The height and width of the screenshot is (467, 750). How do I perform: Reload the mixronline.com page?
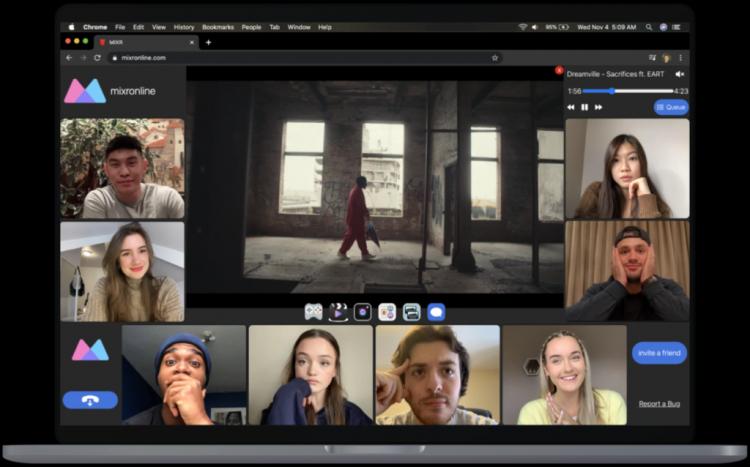tap(98, 58)
